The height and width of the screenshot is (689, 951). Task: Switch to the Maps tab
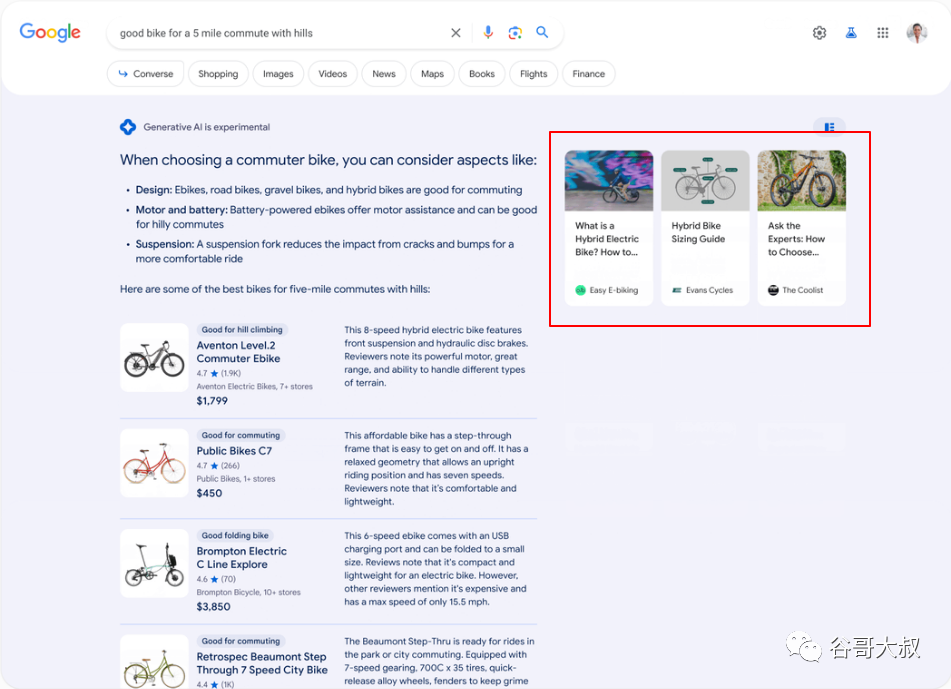pyautogui.click(x=432, y=74)
